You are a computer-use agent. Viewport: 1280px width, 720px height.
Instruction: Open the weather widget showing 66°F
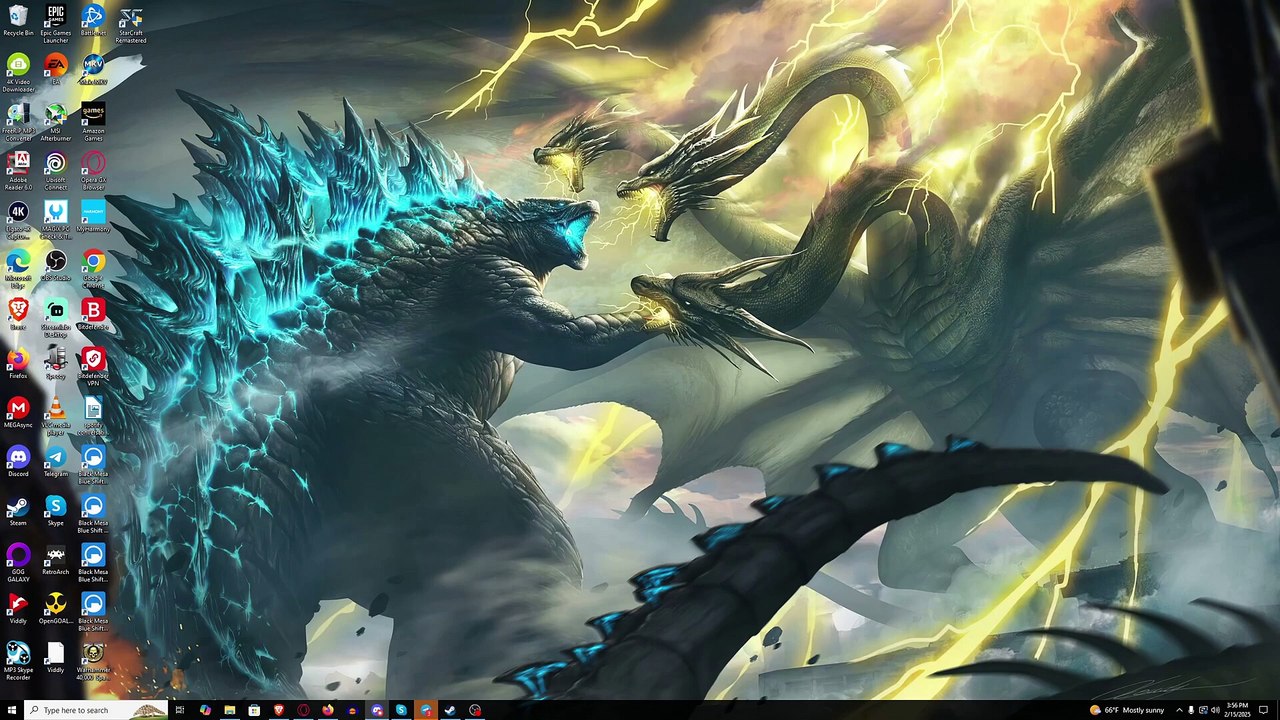click(x=1127, y=710)
